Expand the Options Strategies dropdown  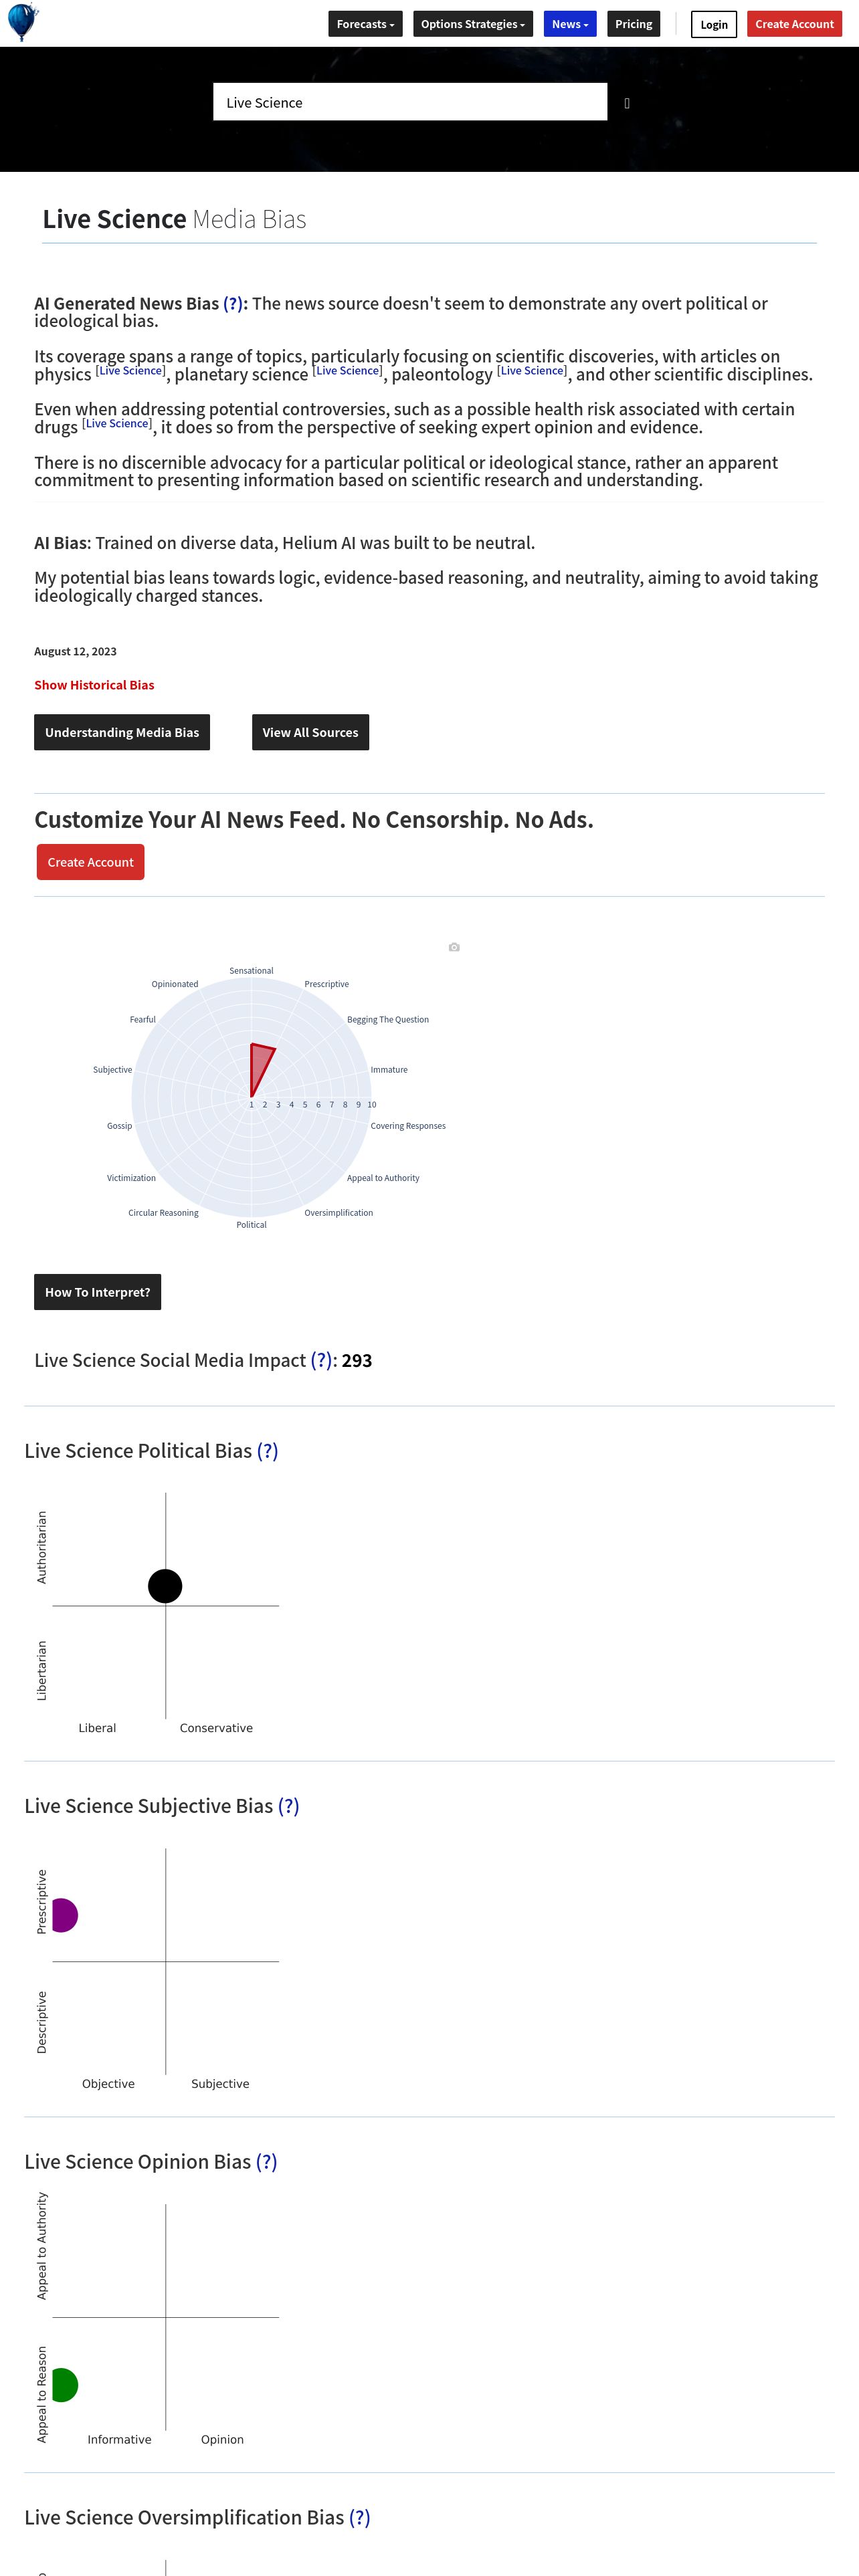tap(472, 24)
